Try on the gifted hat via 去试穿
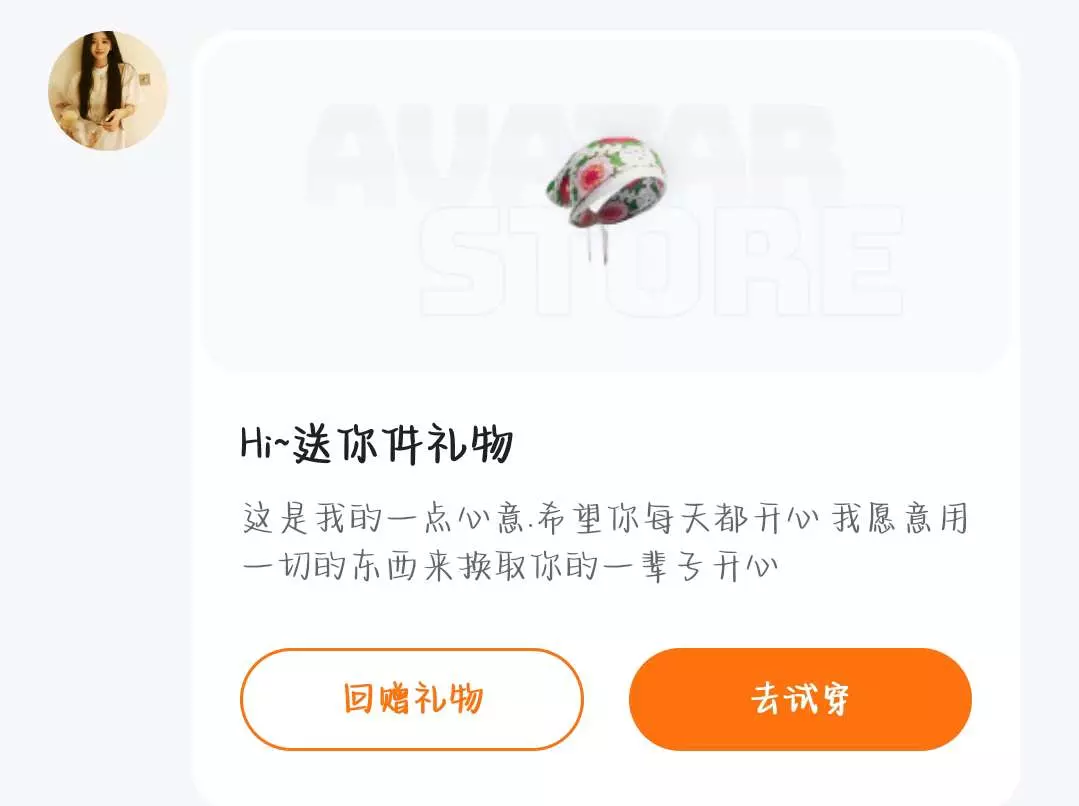 800,699
